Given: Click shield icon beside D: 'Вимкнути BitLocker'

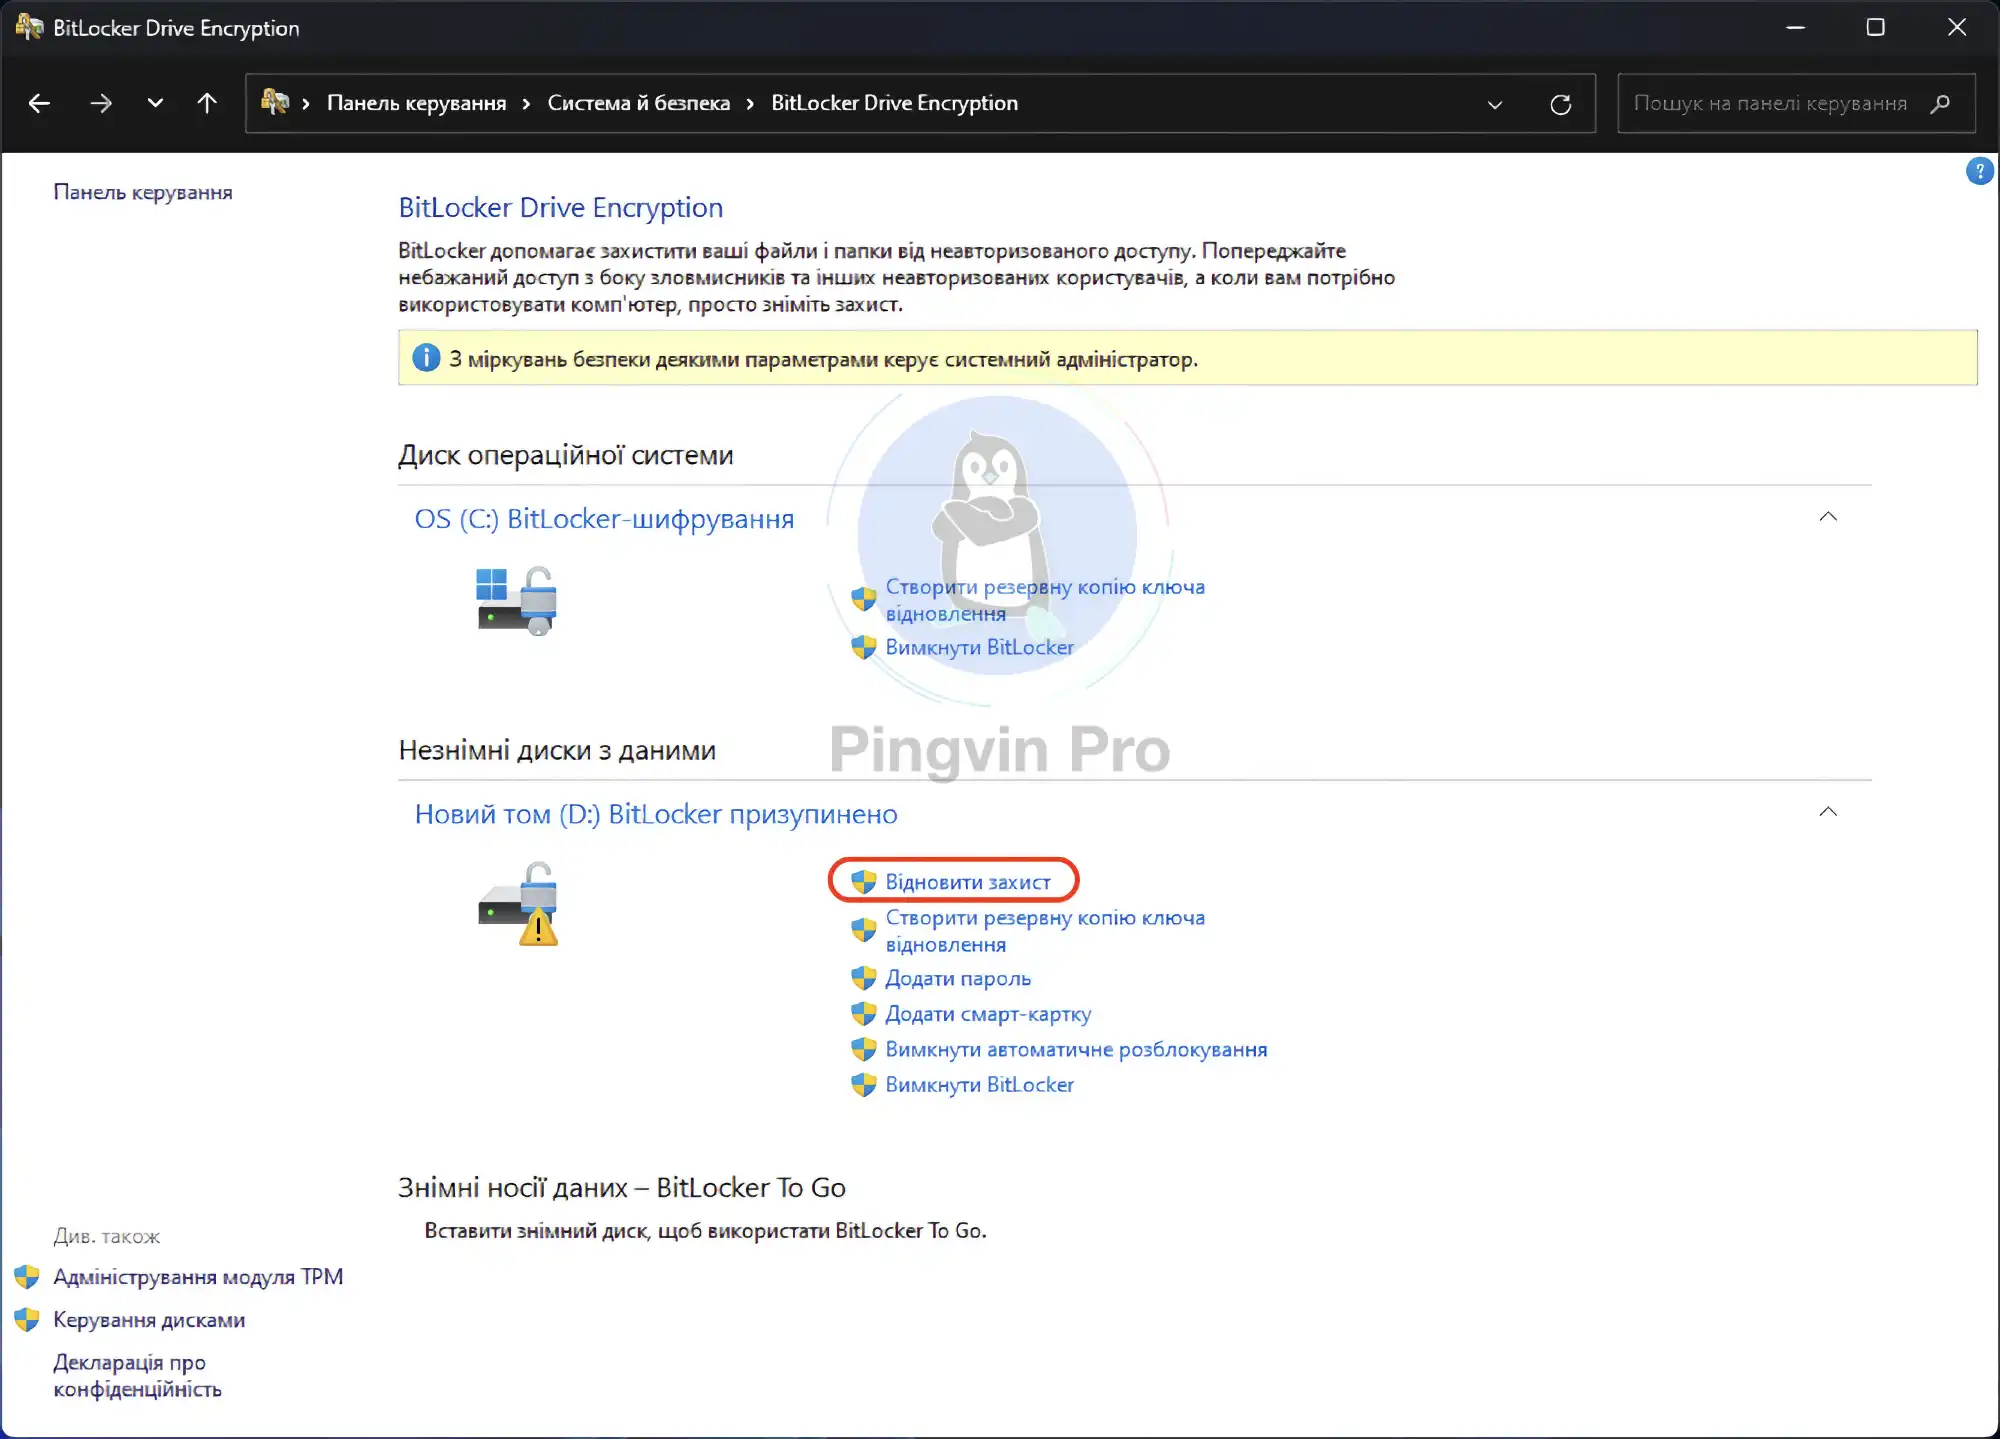Looking at the screenshot, I should pyautogui.click(x=863, y=1084).
